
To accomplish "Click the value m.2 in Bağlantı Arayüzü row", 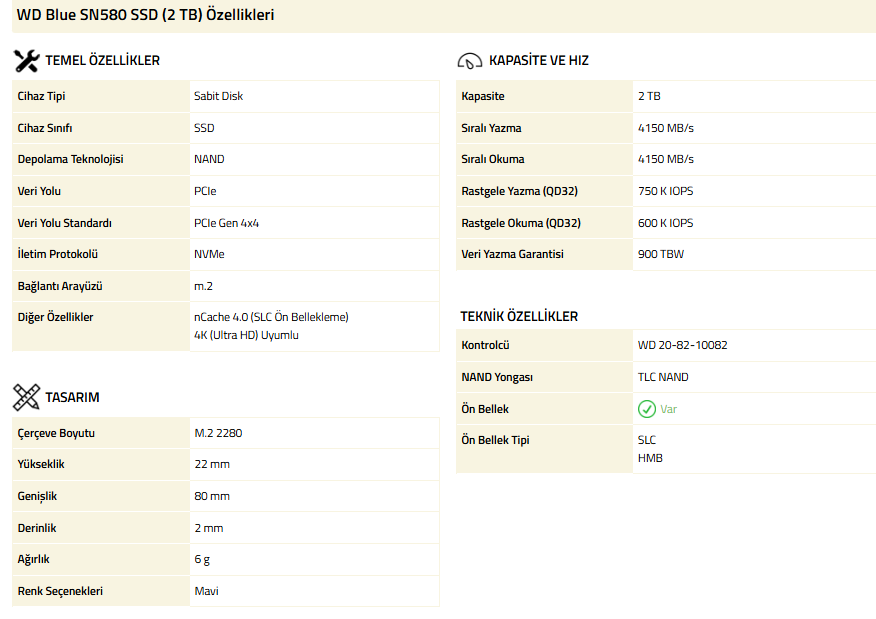I will click(x=203, y=286).
